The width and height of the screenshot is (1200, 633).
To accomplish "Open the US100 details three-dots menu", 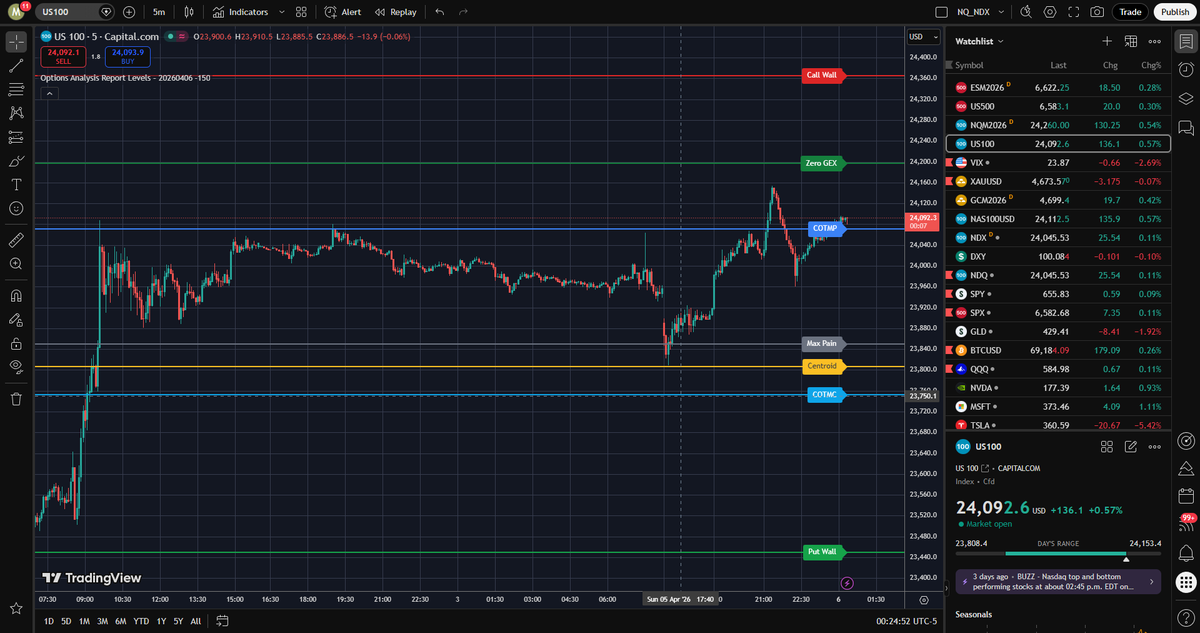I will (1155, 447).
